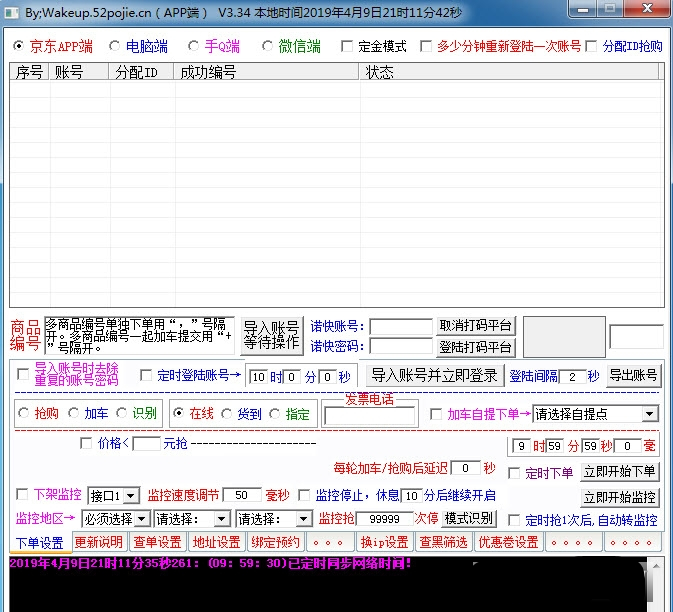The width and height of the screenshot is (673, 612).
Task: Choose the 微信端 platform option
Action: point(268,46)
